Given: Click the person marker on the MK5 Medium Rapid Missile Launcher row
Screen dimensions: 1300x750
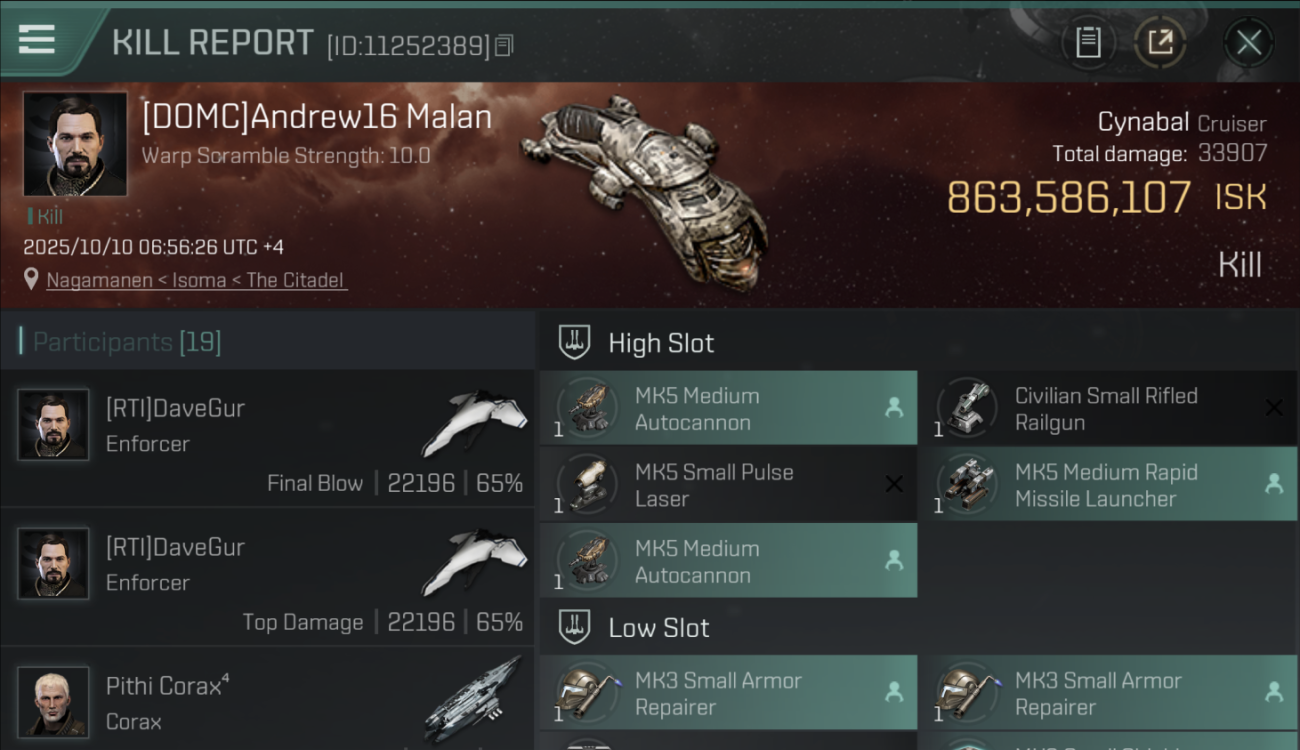Looking at the screenshot, I should [x=1274, y=484].
